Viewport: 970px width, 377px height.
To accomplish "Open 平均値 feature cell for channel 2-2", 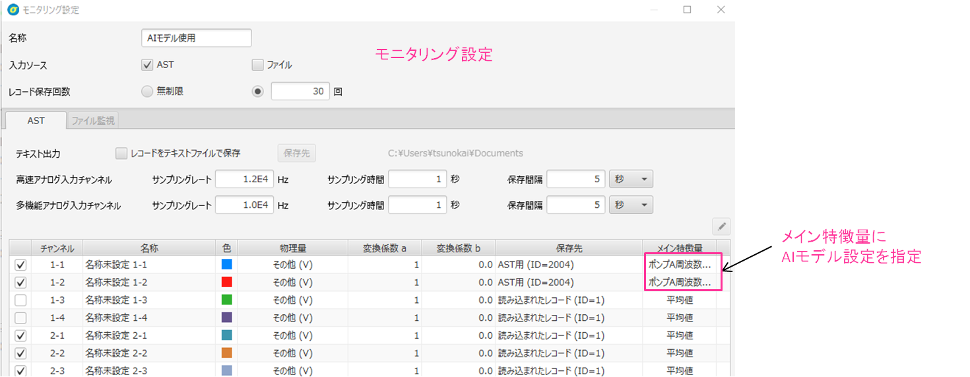I will click(679, 353).
